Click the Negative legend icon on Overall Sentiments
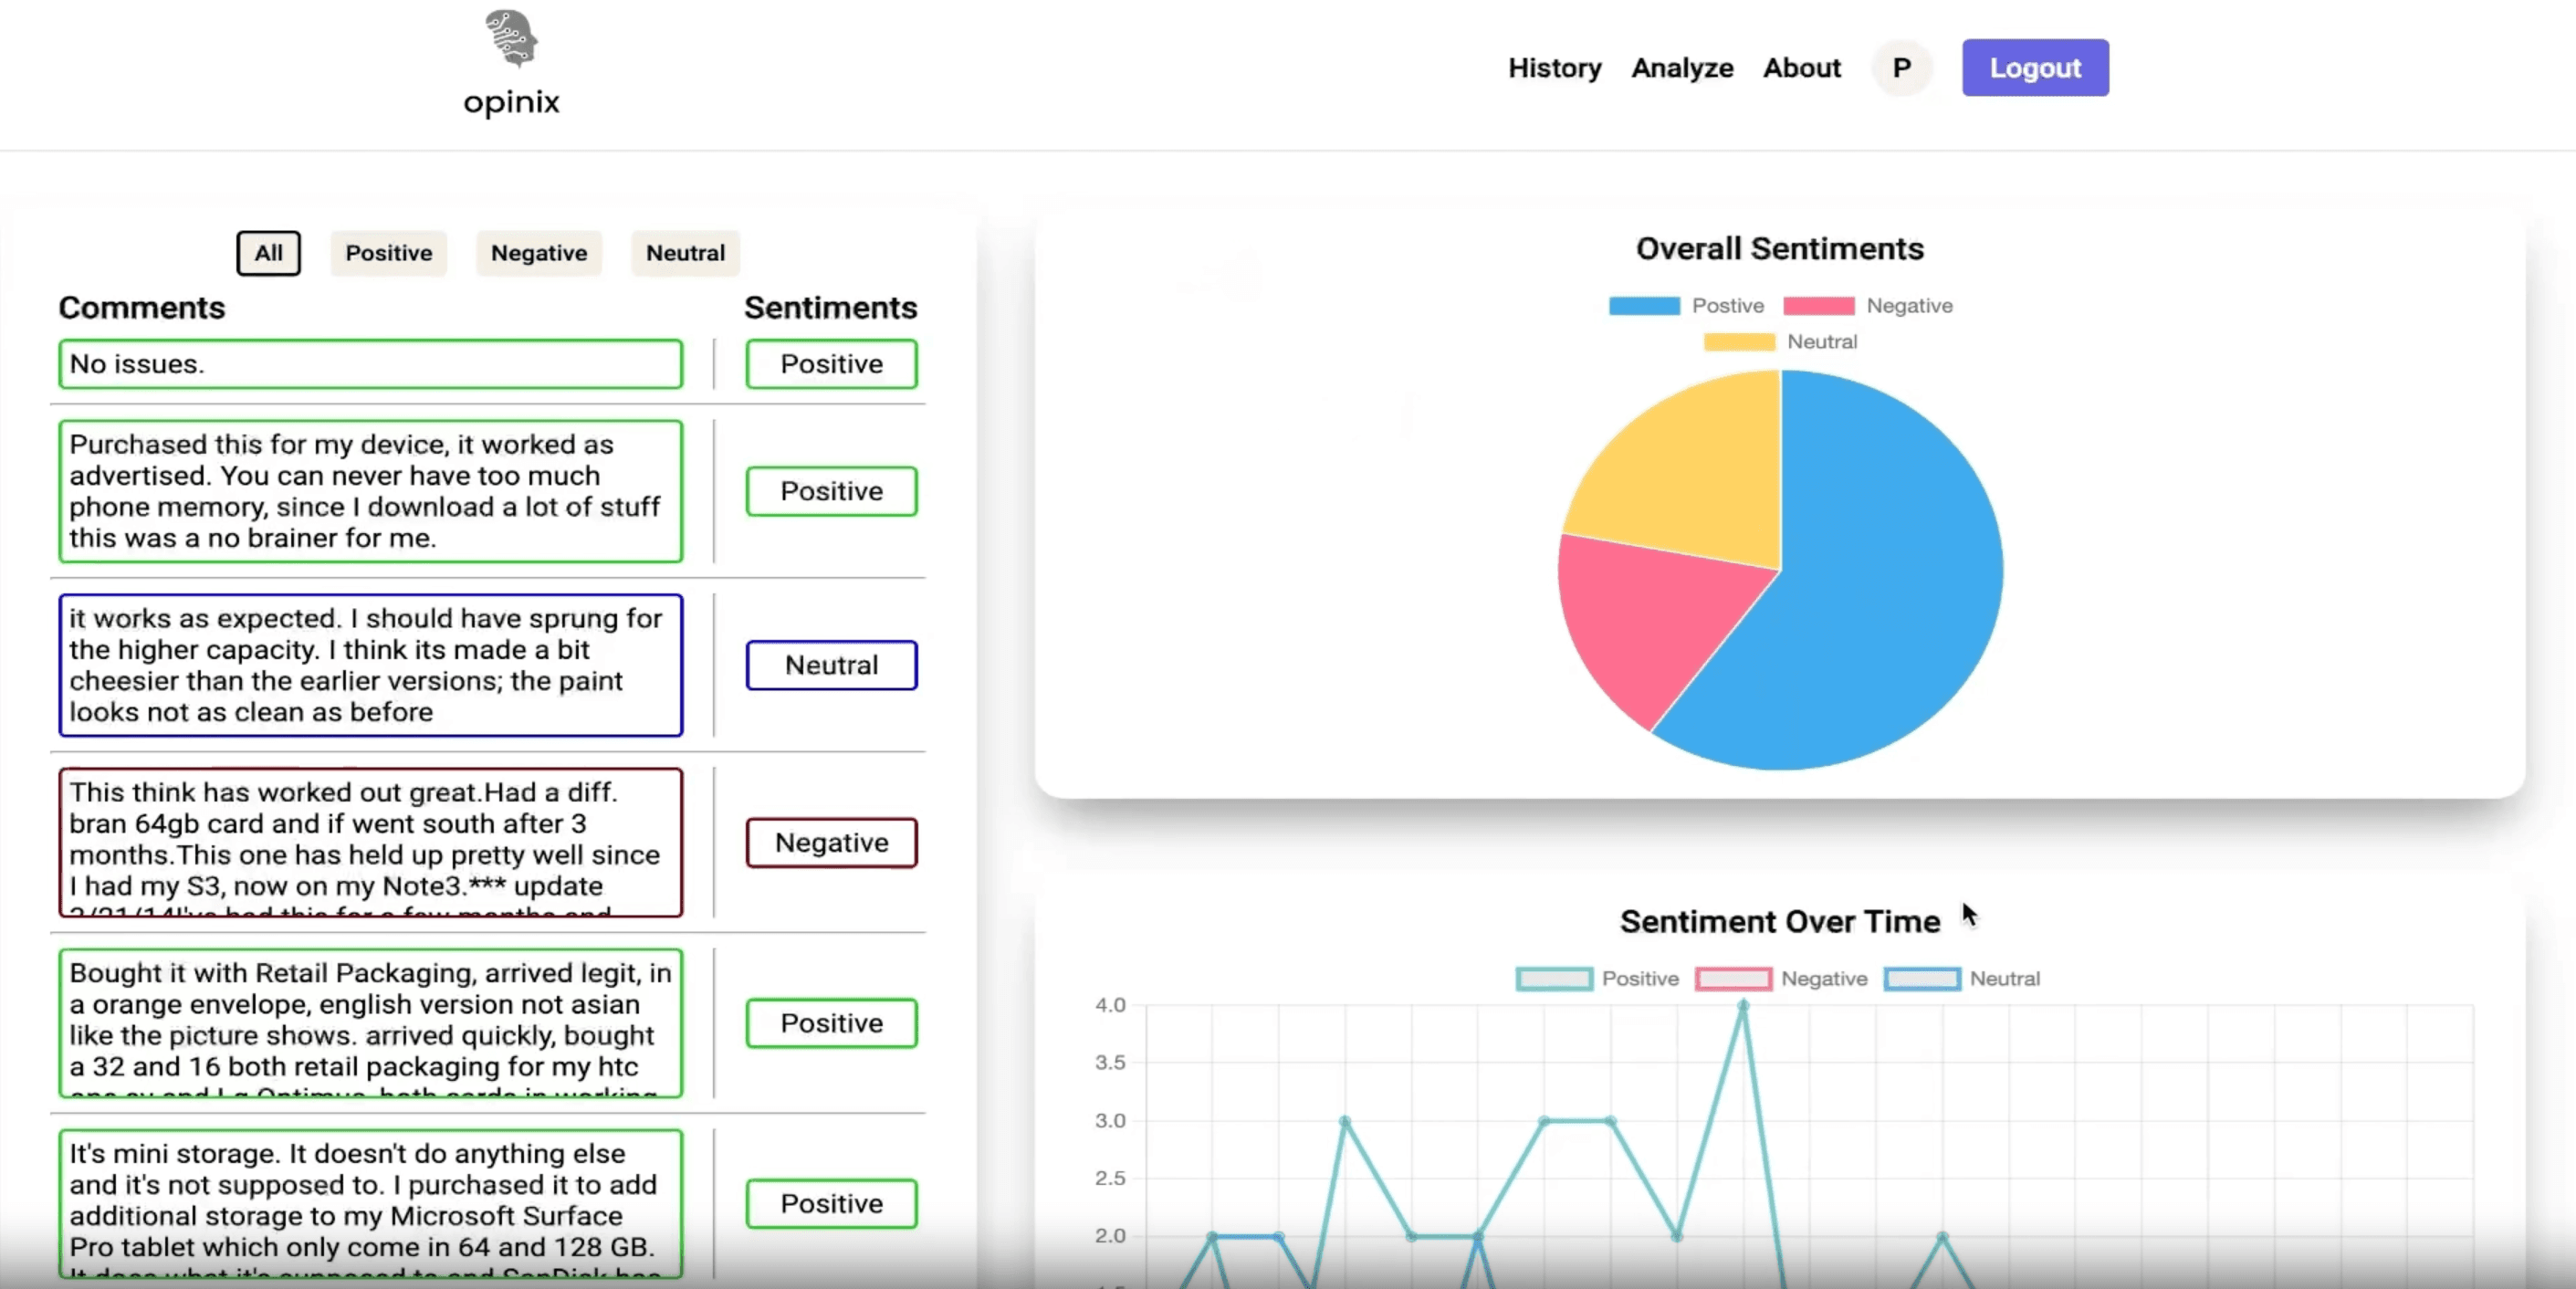 coord(1820,305)
